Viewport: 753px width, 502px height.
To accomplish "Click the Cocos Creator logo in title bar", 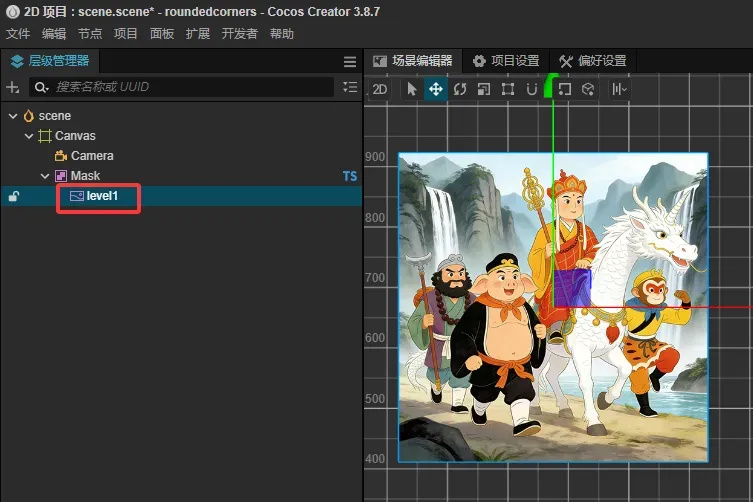I will (12, 12).
